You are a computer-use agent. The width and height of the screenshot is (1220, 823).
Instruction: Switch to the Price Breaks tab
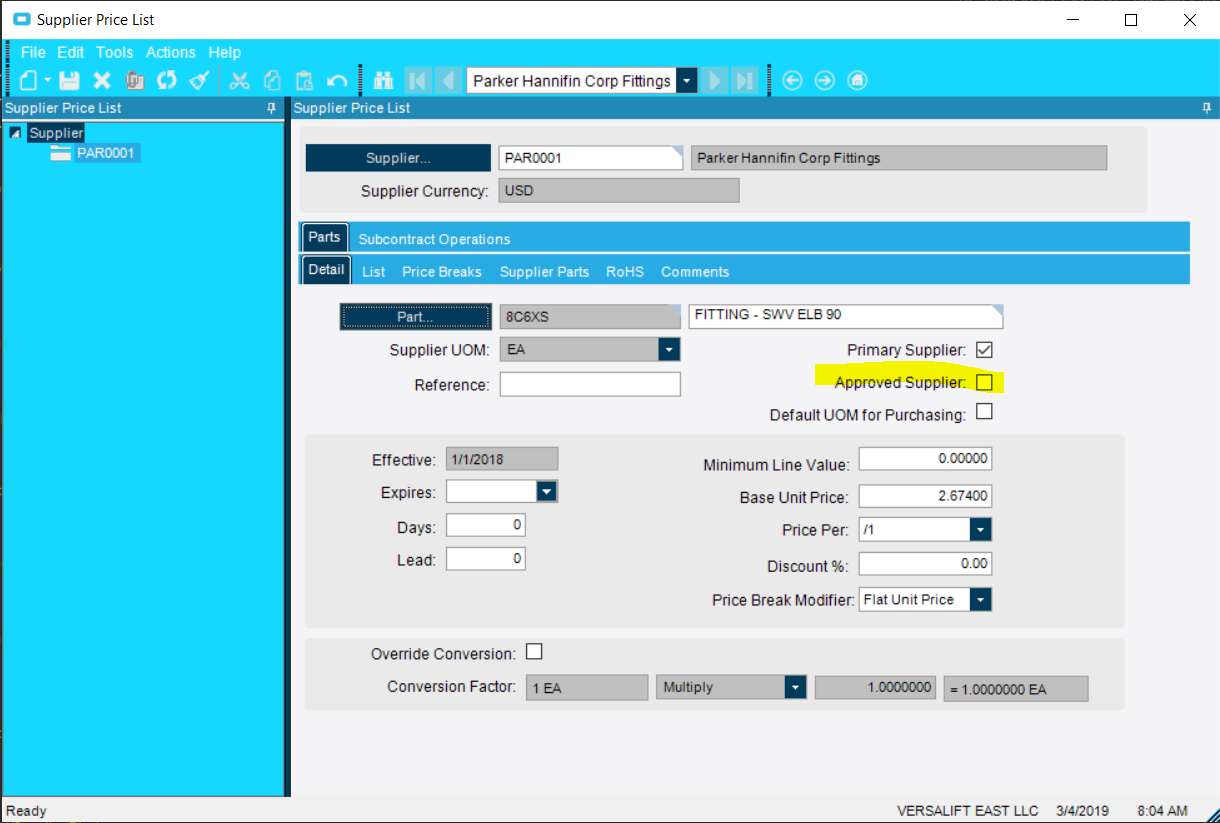(x=442, y=272)
